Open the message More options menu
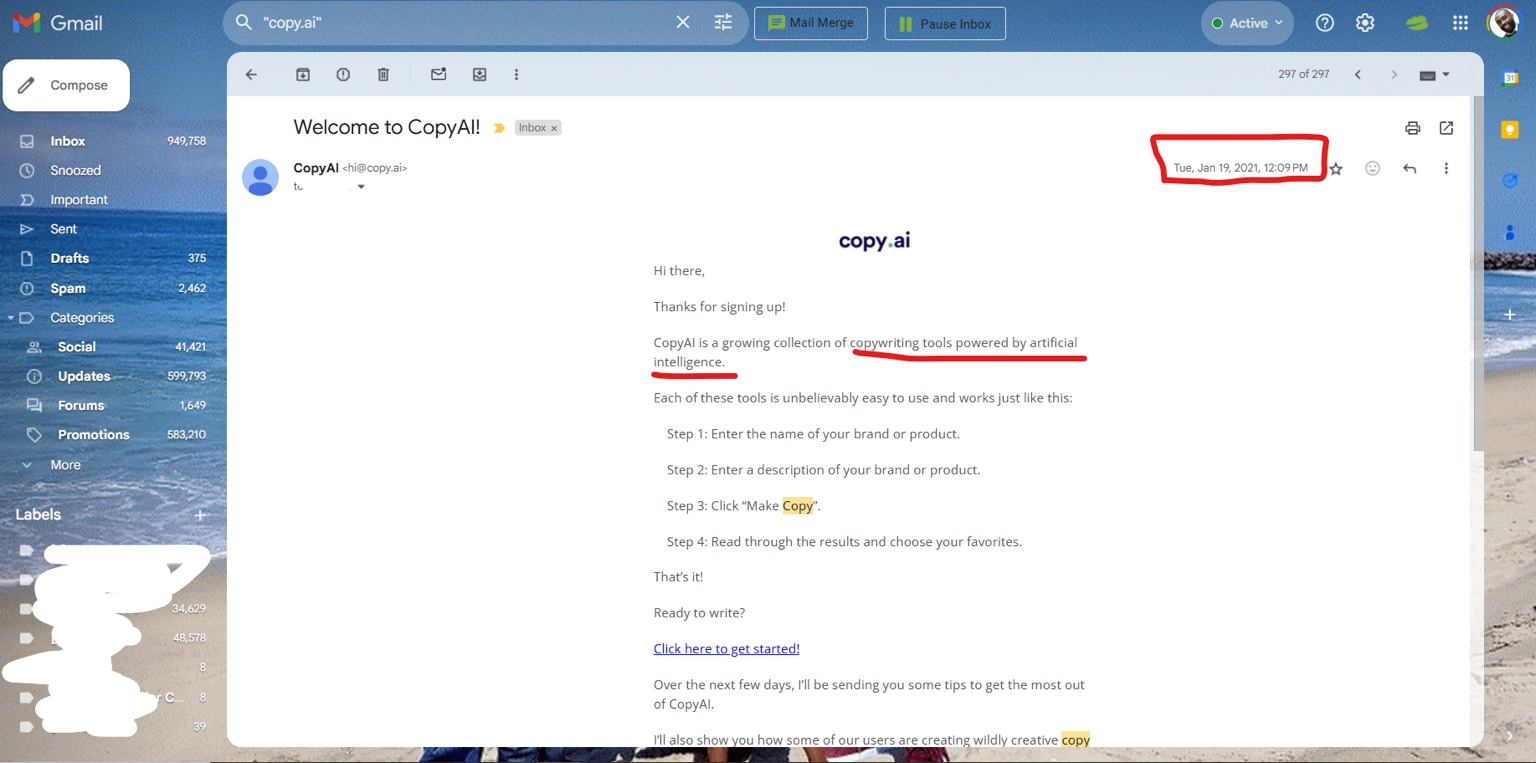This screenshot has width=1536, height=763. coord(1446,168)
